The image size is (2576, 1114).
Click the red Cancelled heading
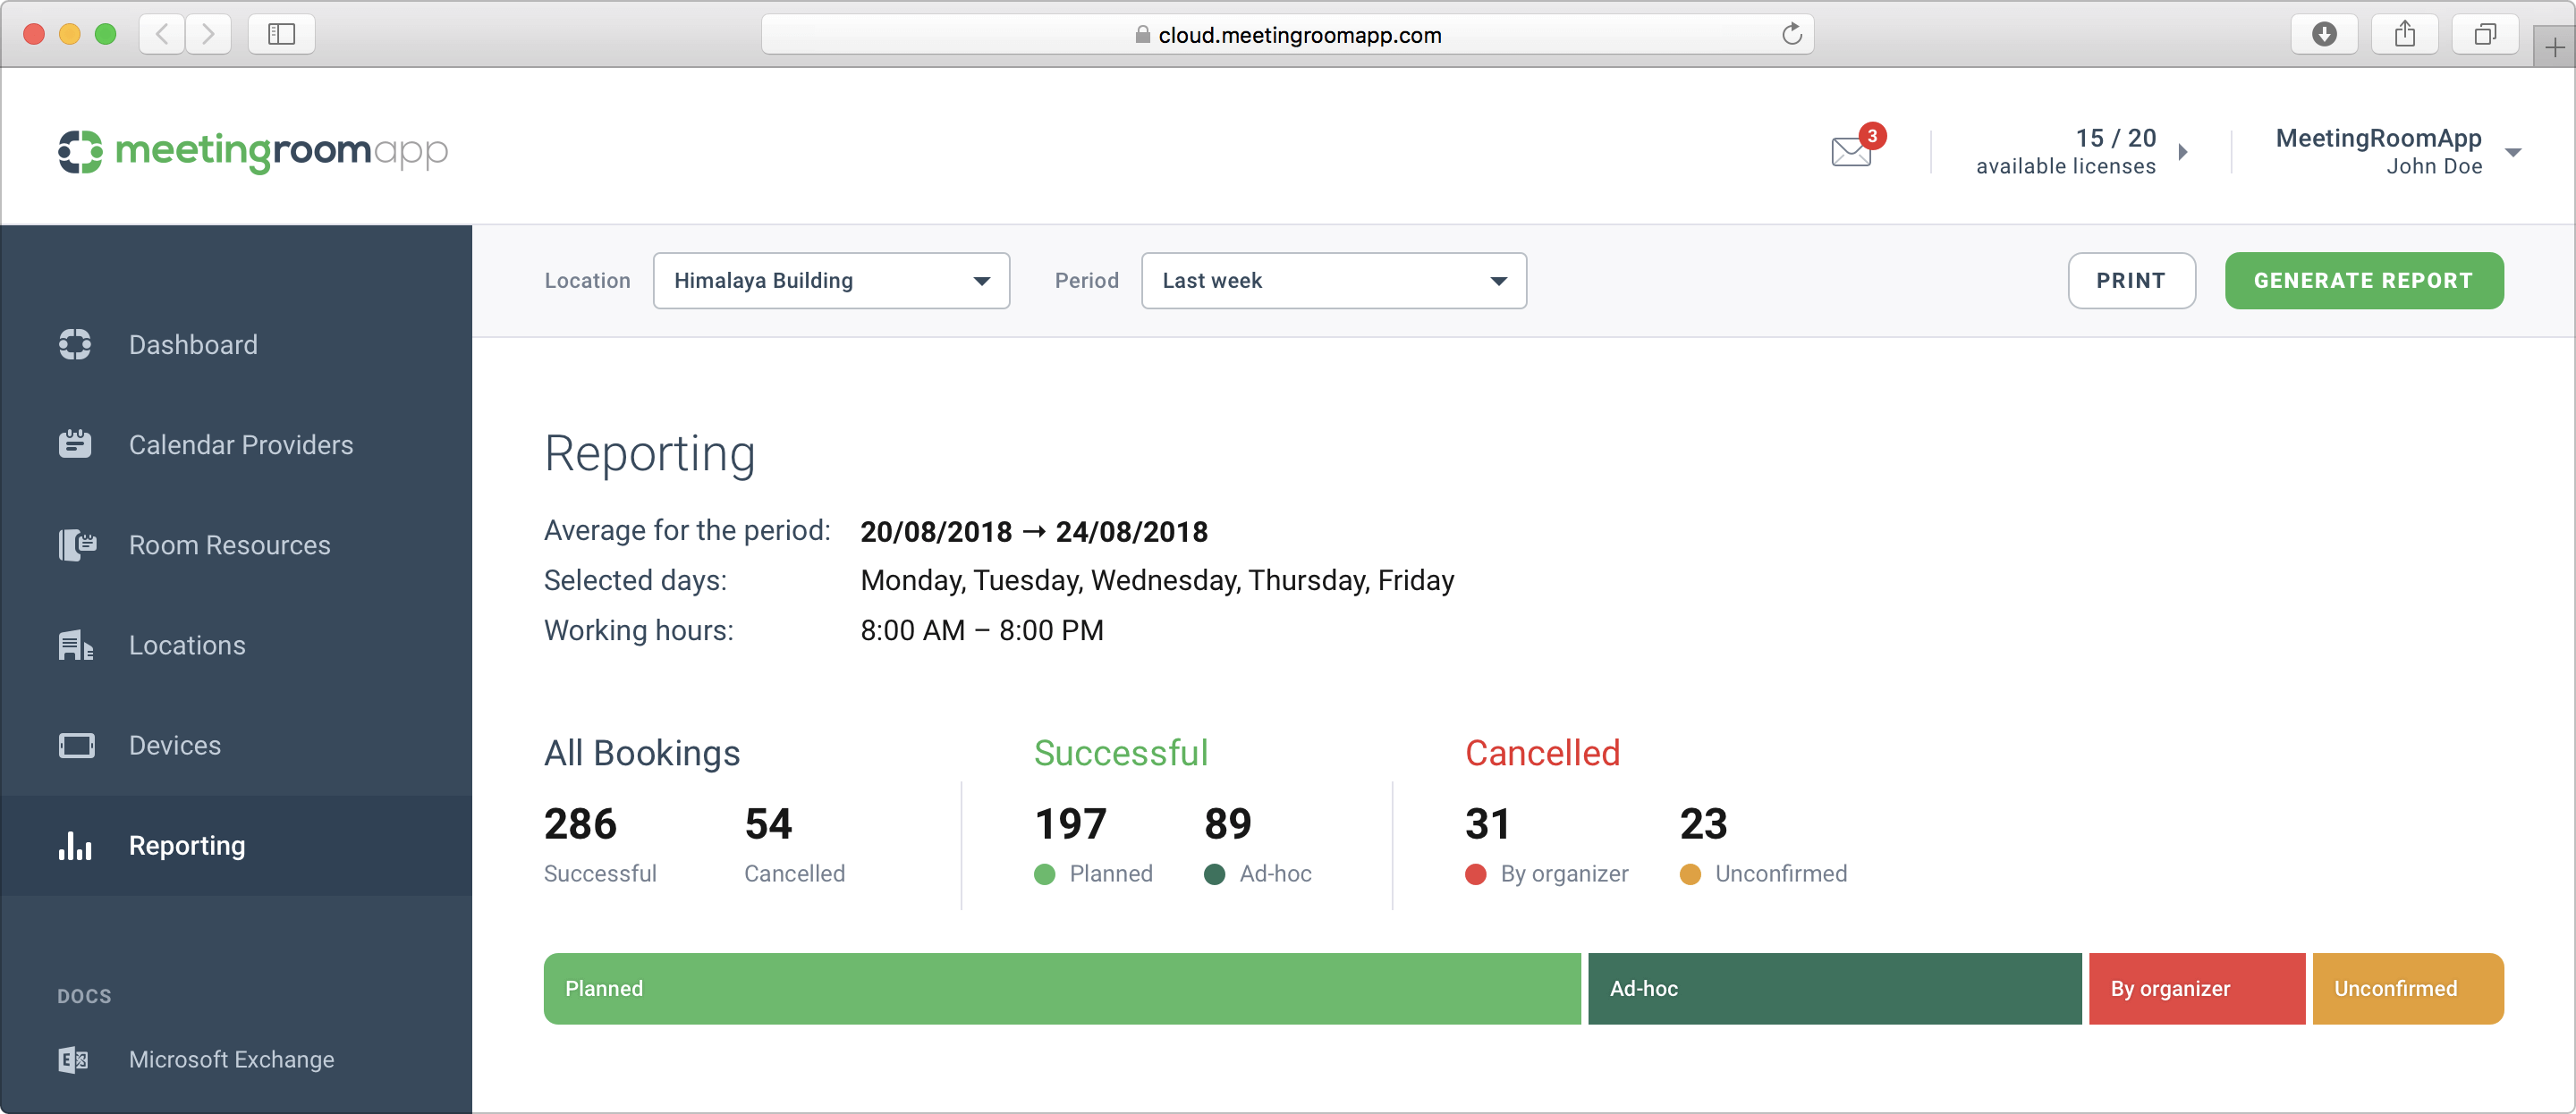click(x=1543, y=753)
